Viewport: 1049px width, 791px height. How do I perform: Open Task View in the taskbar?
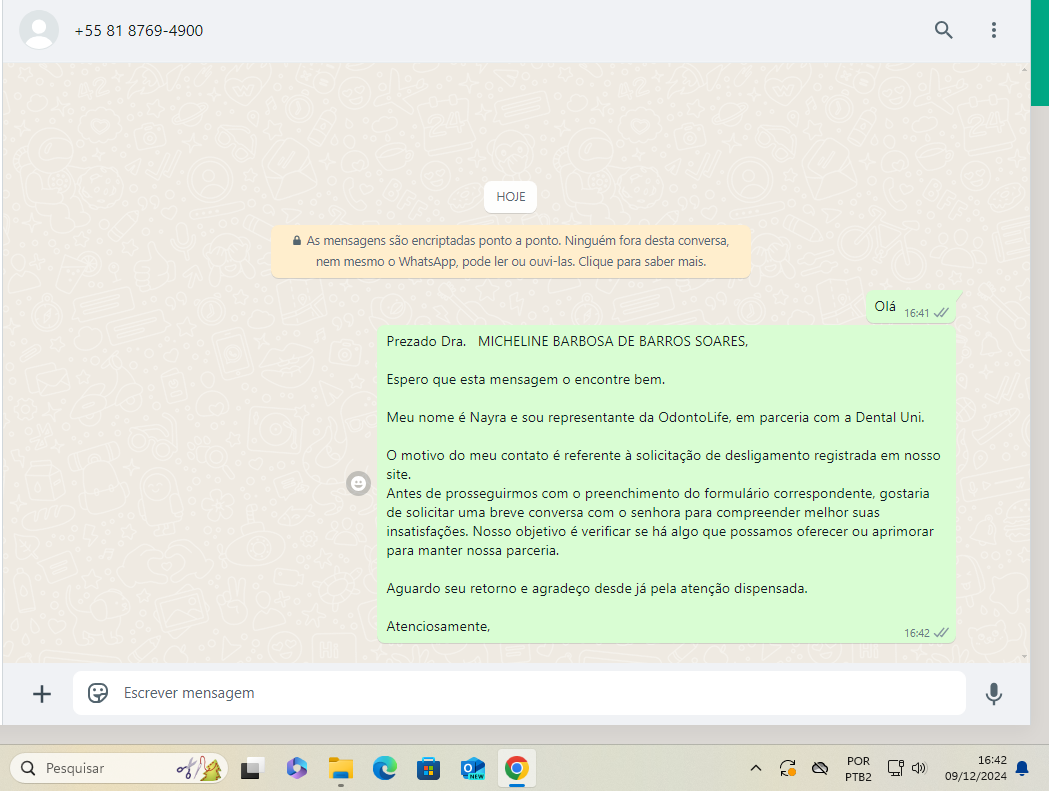(252, 768)
